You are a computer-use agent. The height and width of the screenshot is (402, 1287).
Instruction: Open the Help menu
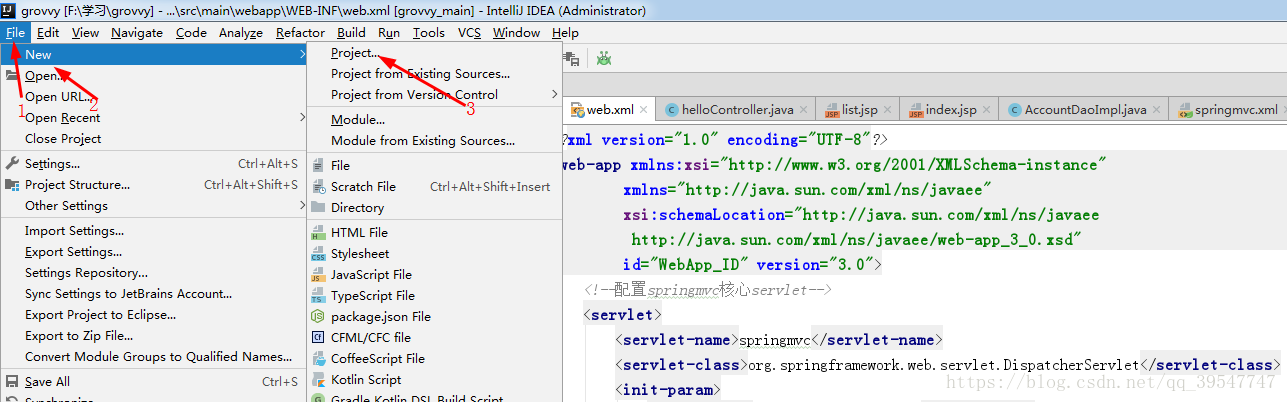click(566, 33)
